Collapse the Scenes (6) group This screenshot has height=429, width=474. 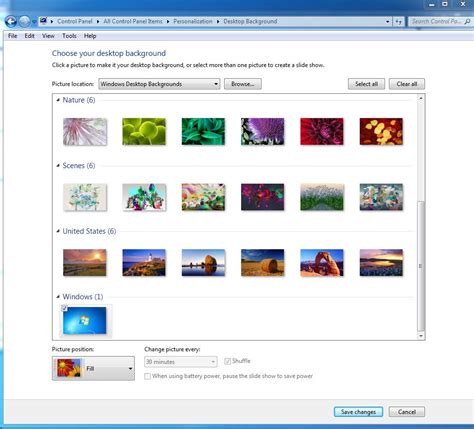click(58, 166)
